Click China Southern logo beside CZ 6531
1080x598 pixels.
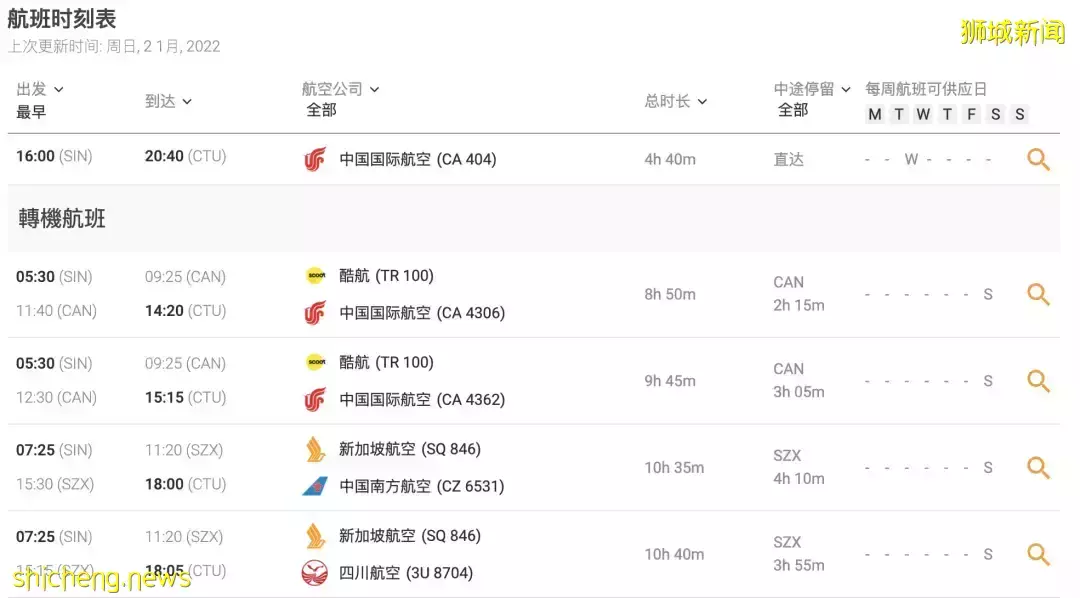click(x=315, y=486)
